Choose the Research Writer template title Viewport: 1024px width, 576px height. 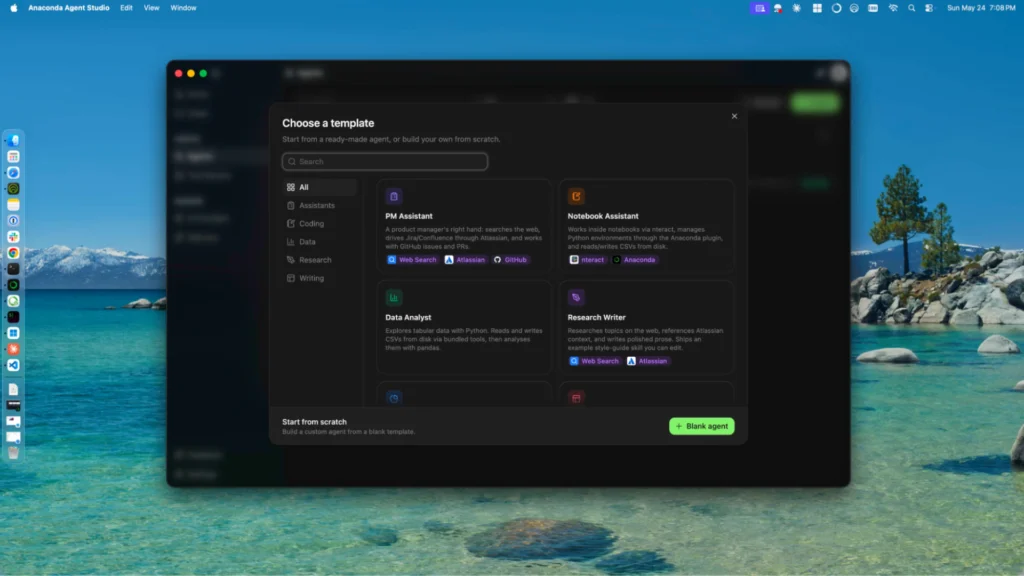[596, 317]
